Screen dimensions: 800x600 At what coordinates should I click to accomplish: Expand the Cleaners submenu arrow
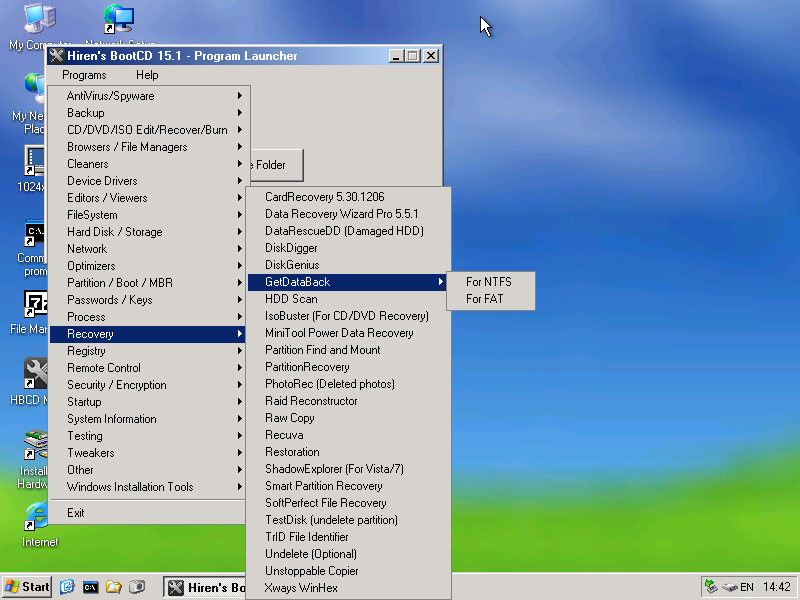coord(239,164)
